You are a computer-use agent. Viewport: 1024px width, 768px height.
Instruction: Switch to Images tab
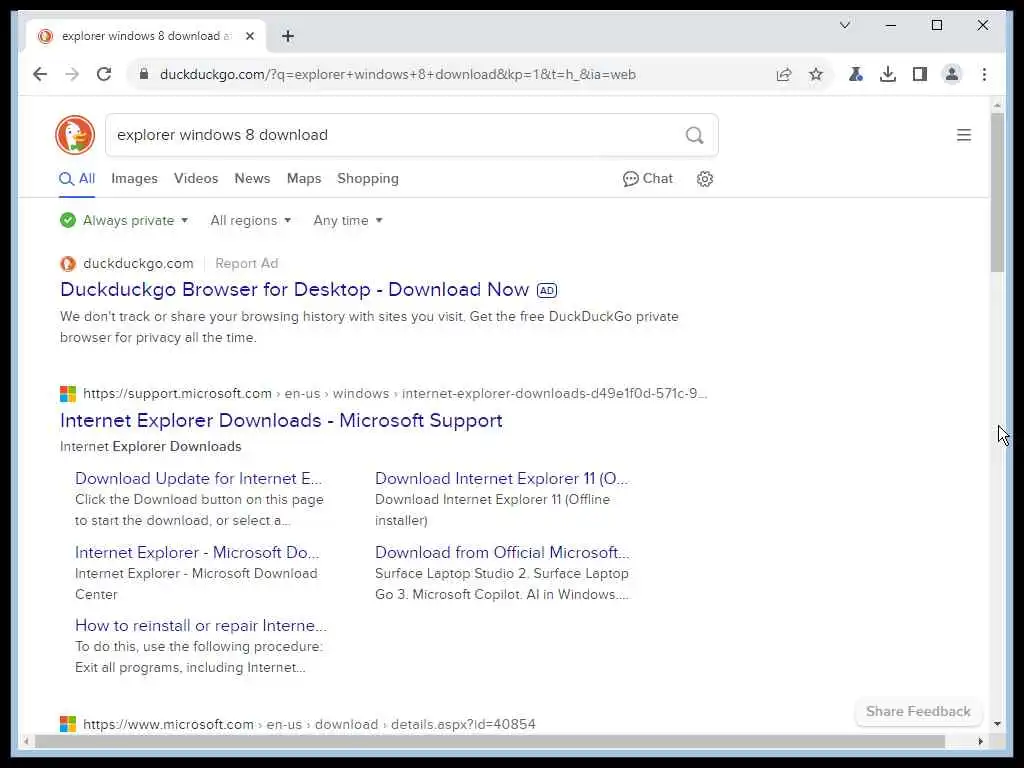click(x=135, y=179)
